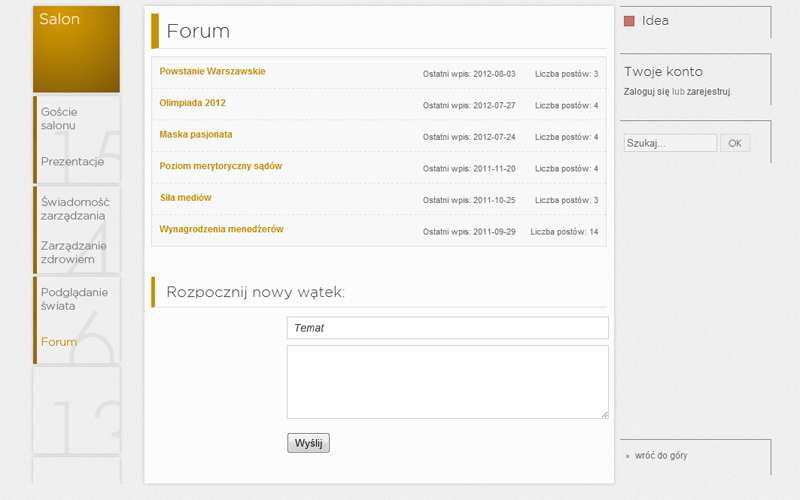Go to Goście salonu menu item
The image size is (800, 500).
59,118
